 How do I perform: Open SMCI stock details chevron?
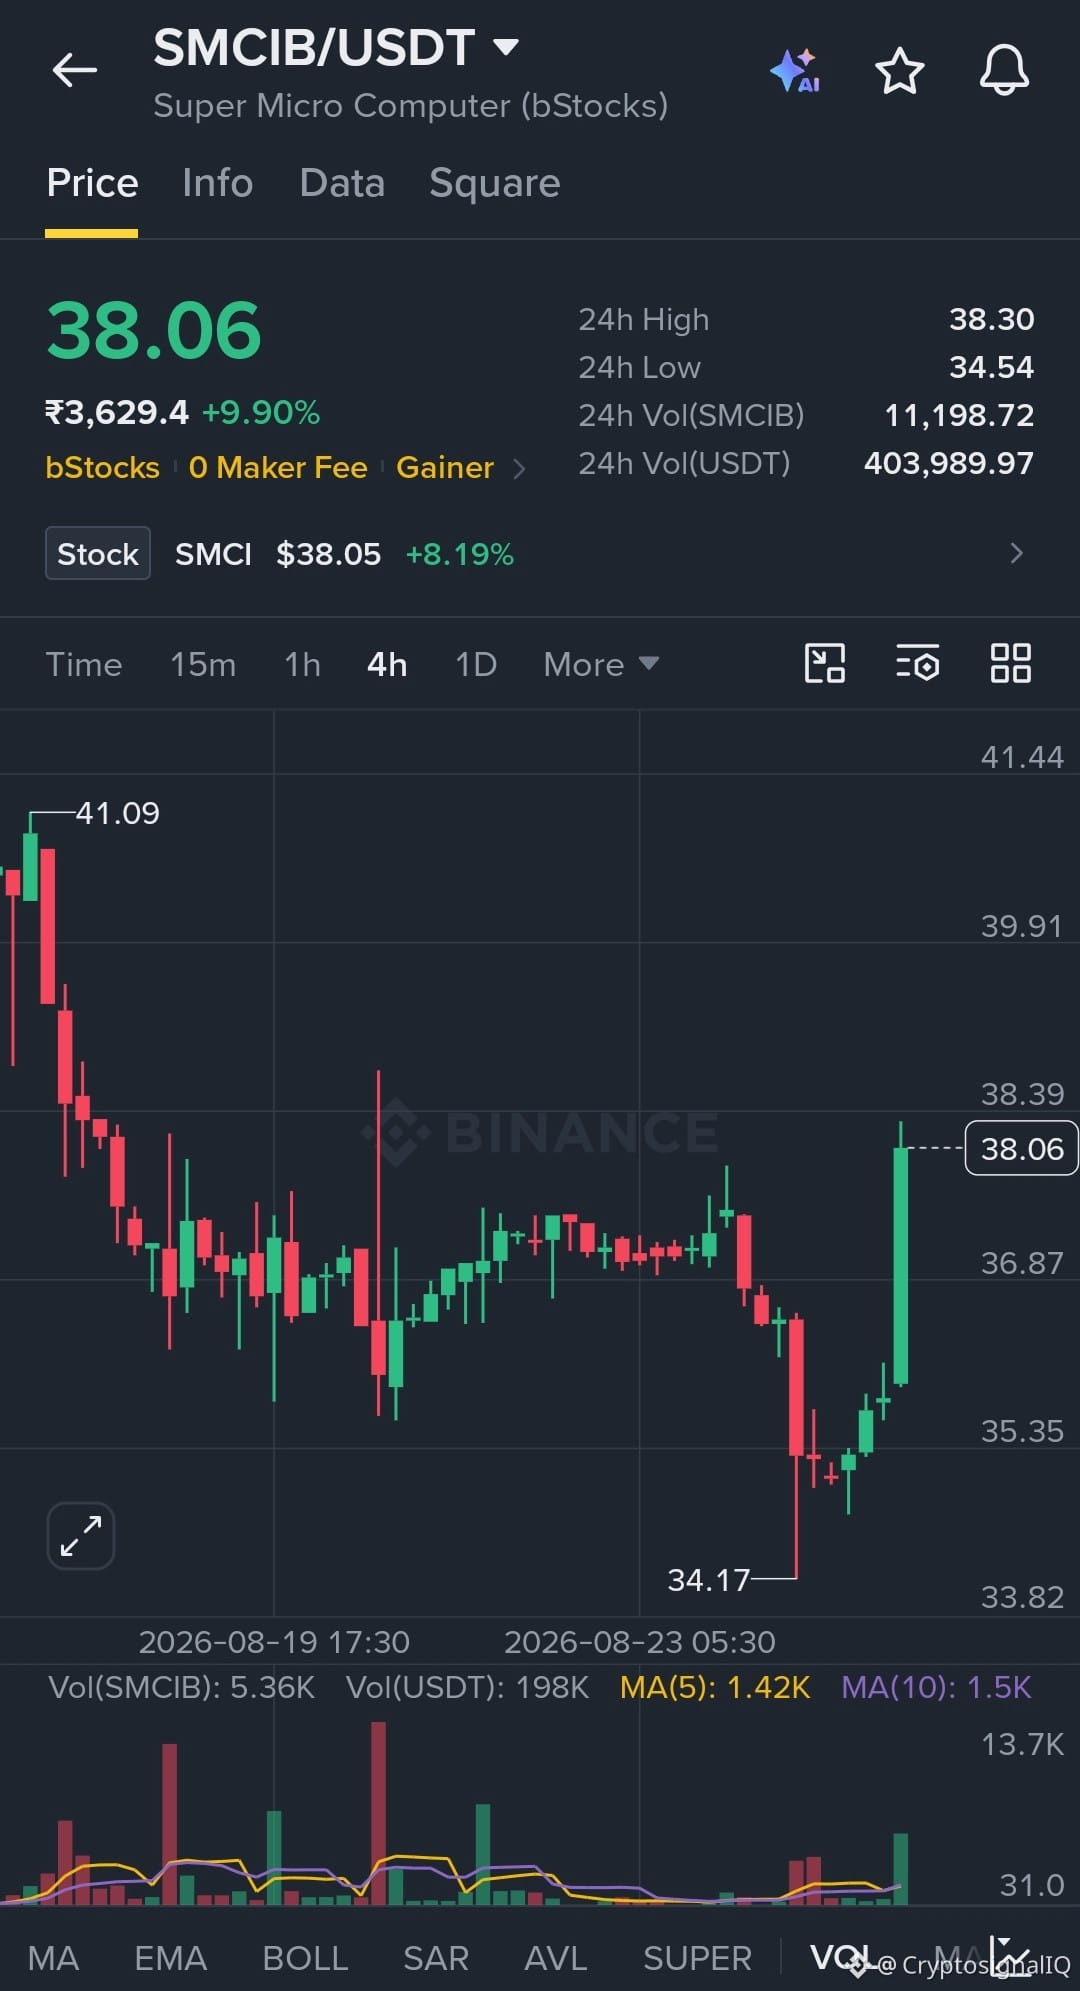click(x=1017, y=553)
